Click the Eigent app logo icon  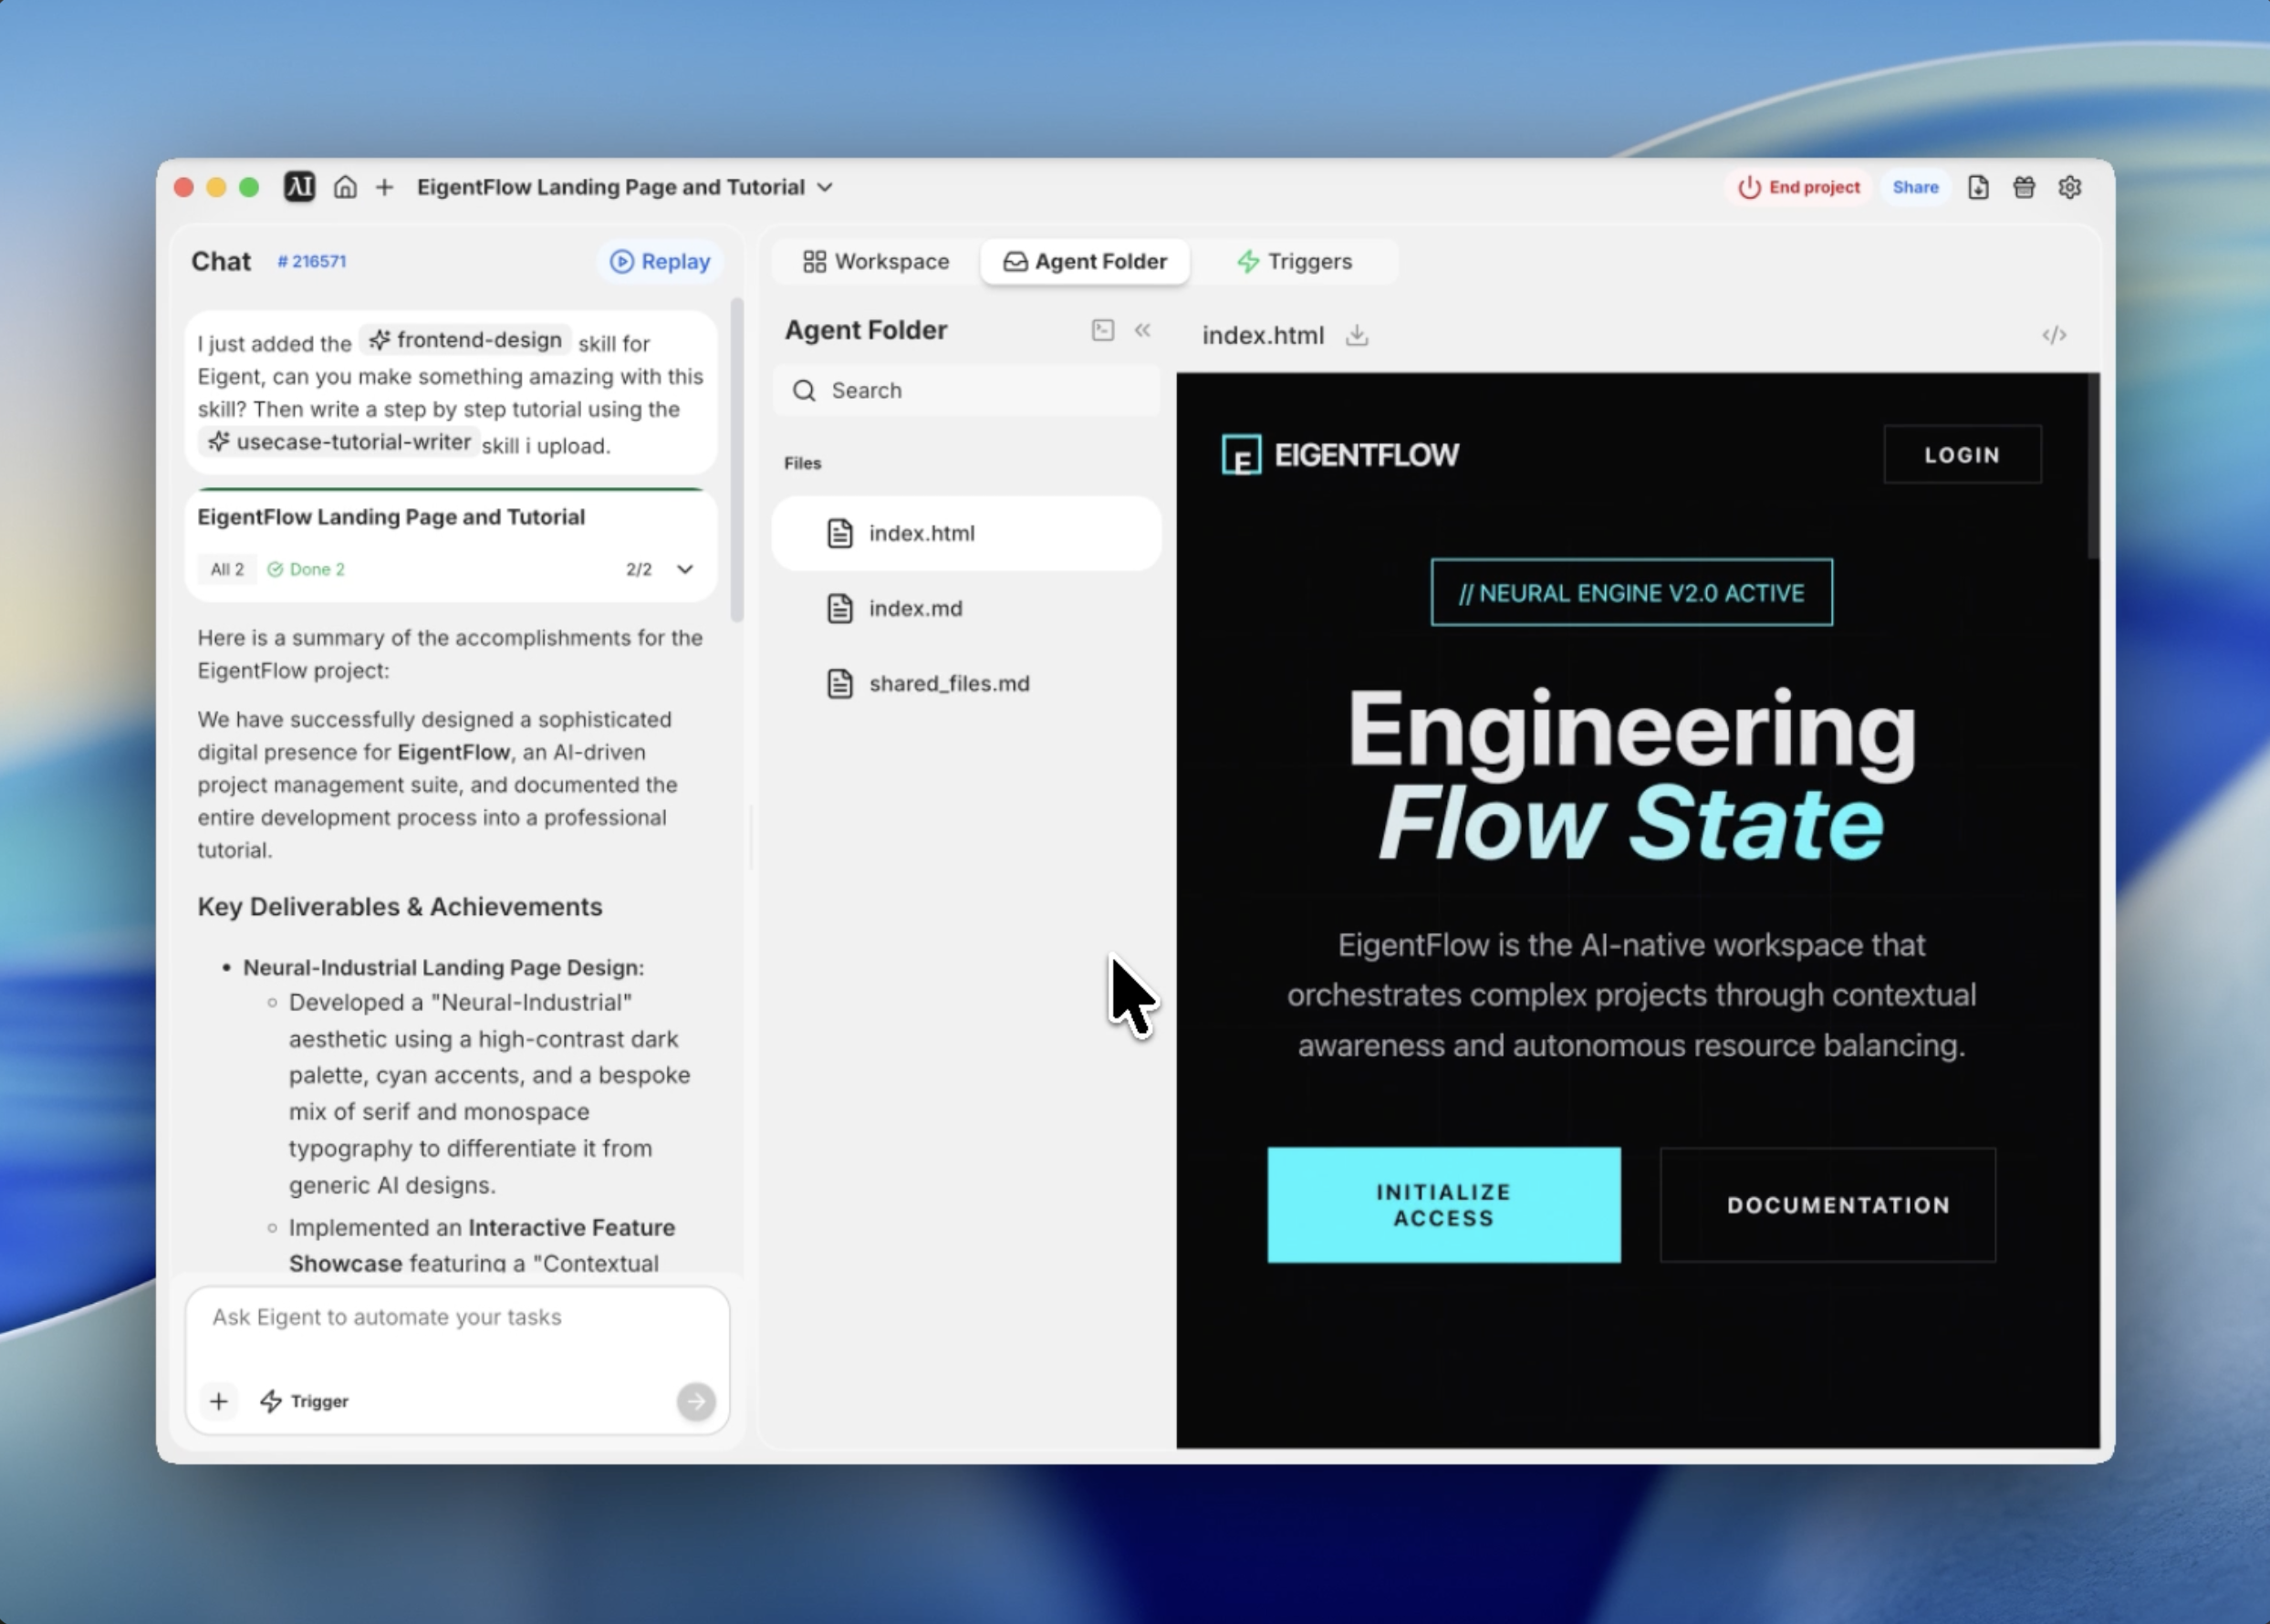299,187
